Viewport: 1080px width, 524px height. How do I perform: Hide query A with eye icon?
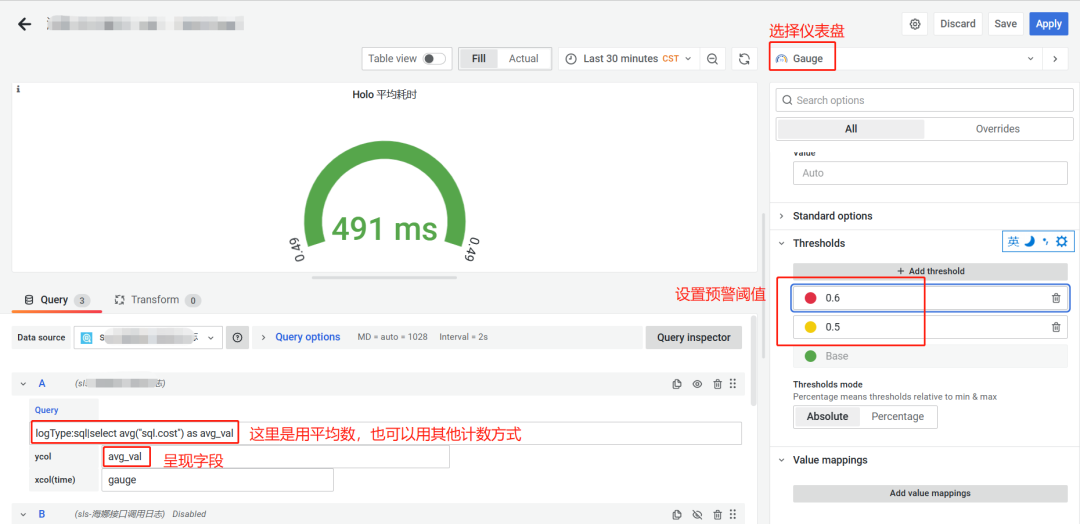697,384
